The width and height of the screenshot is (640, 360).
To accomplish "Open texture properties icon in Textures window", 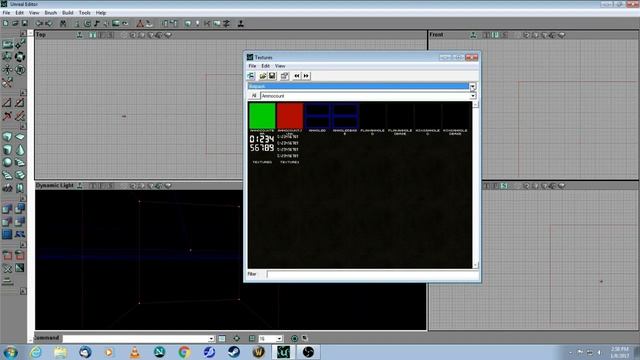I will 284,76.
